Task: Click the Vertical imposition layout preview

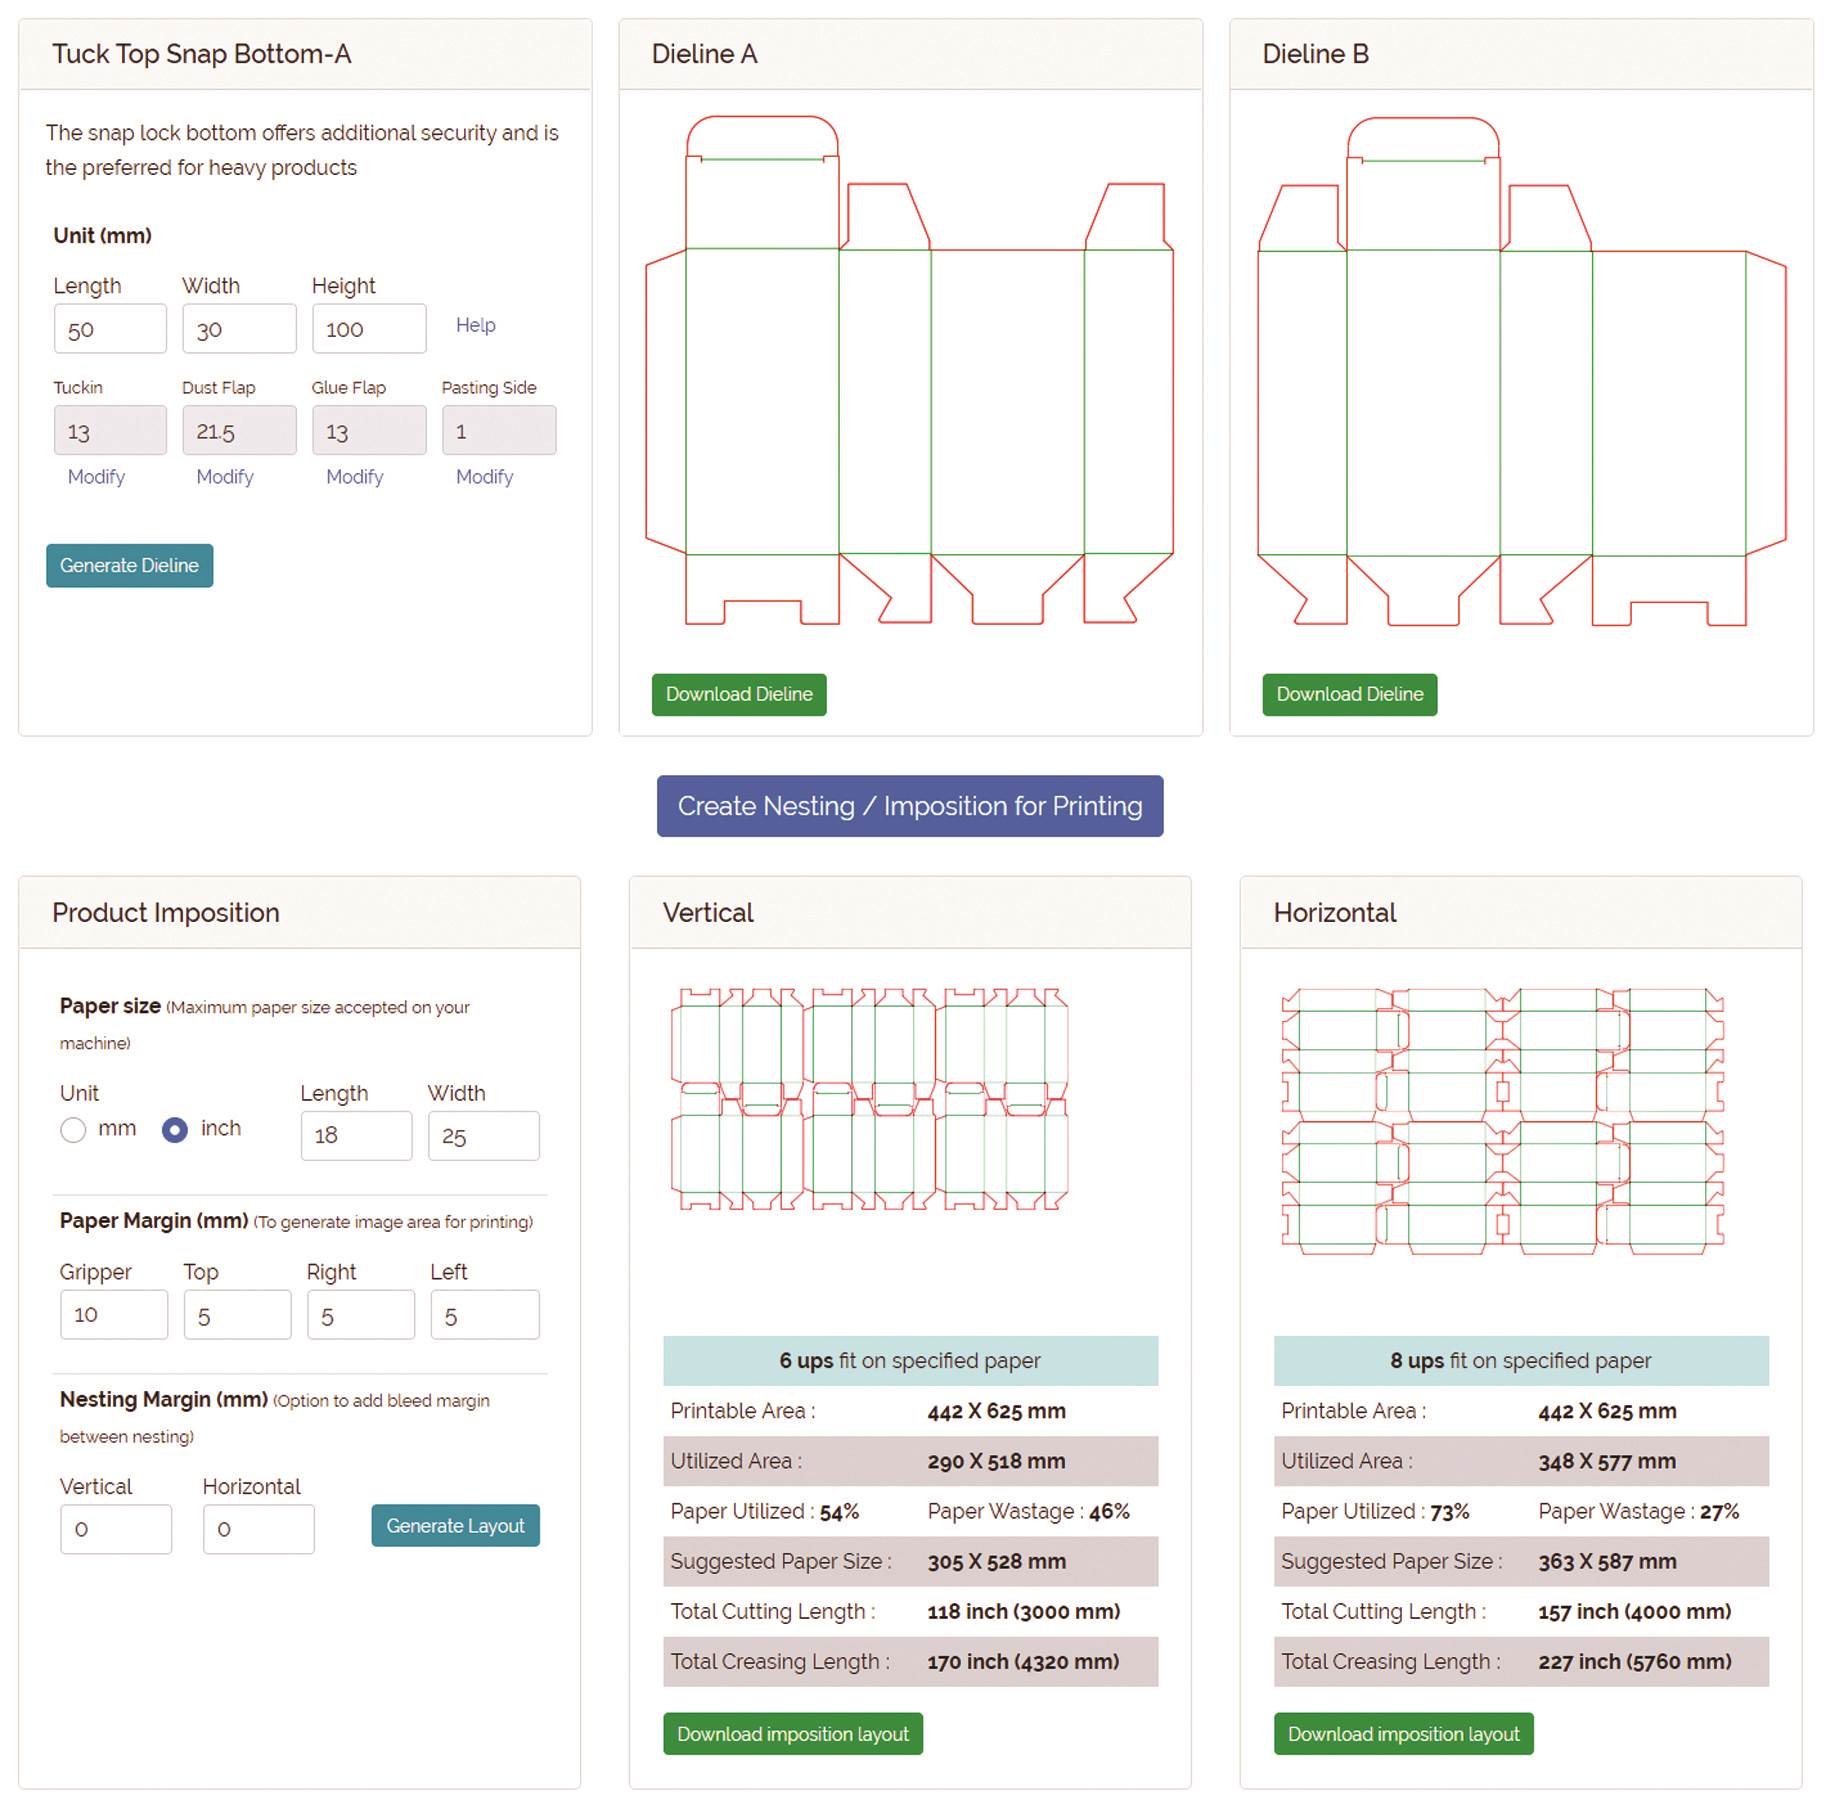Action: (x=869, y=1099)
